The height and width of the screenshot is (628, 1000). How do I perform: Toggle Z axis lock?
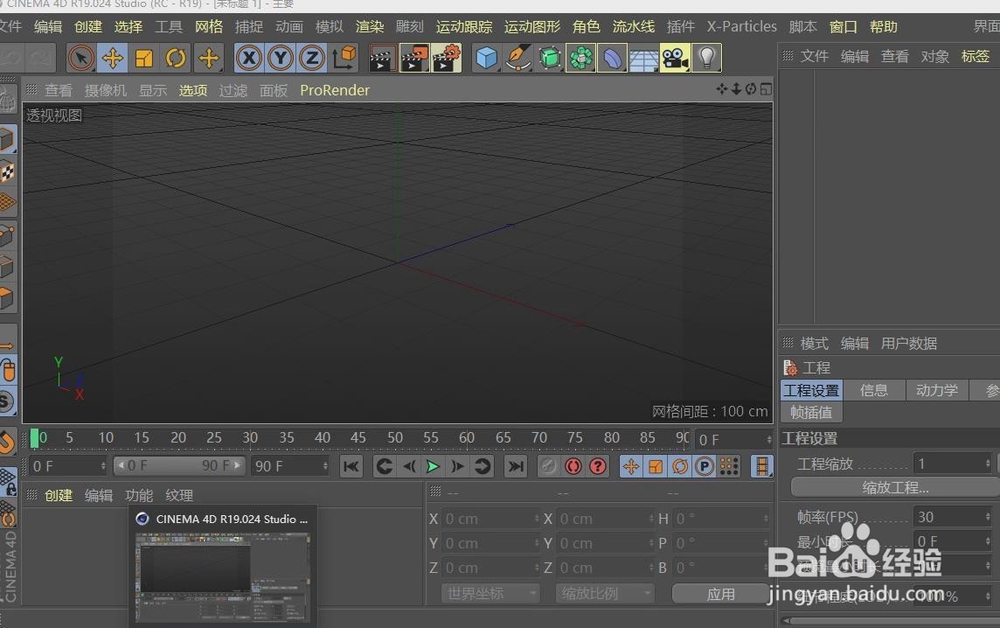[312, 59]
